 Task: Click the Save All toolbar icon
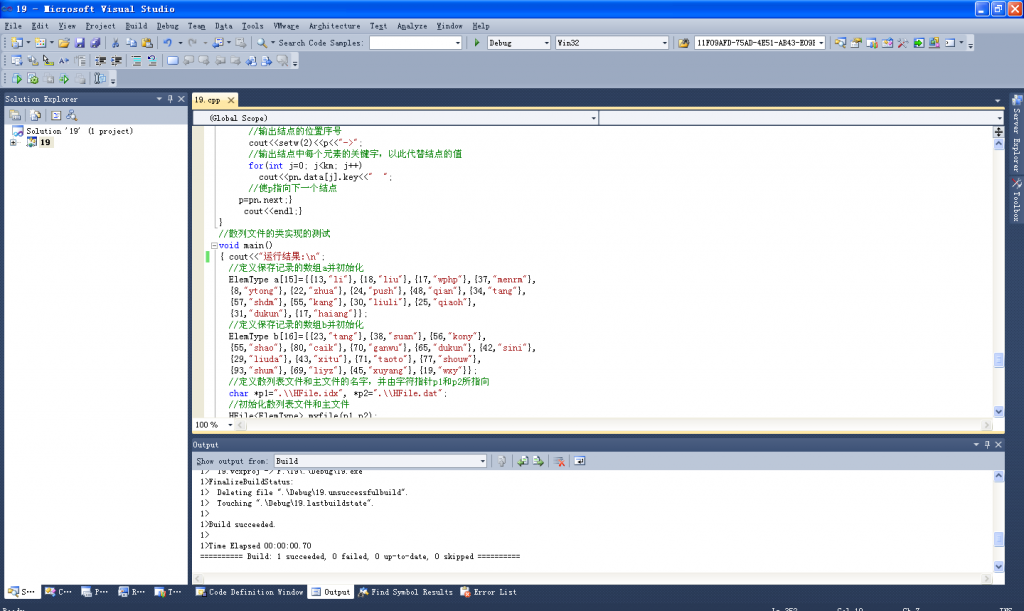coord(95,43)
